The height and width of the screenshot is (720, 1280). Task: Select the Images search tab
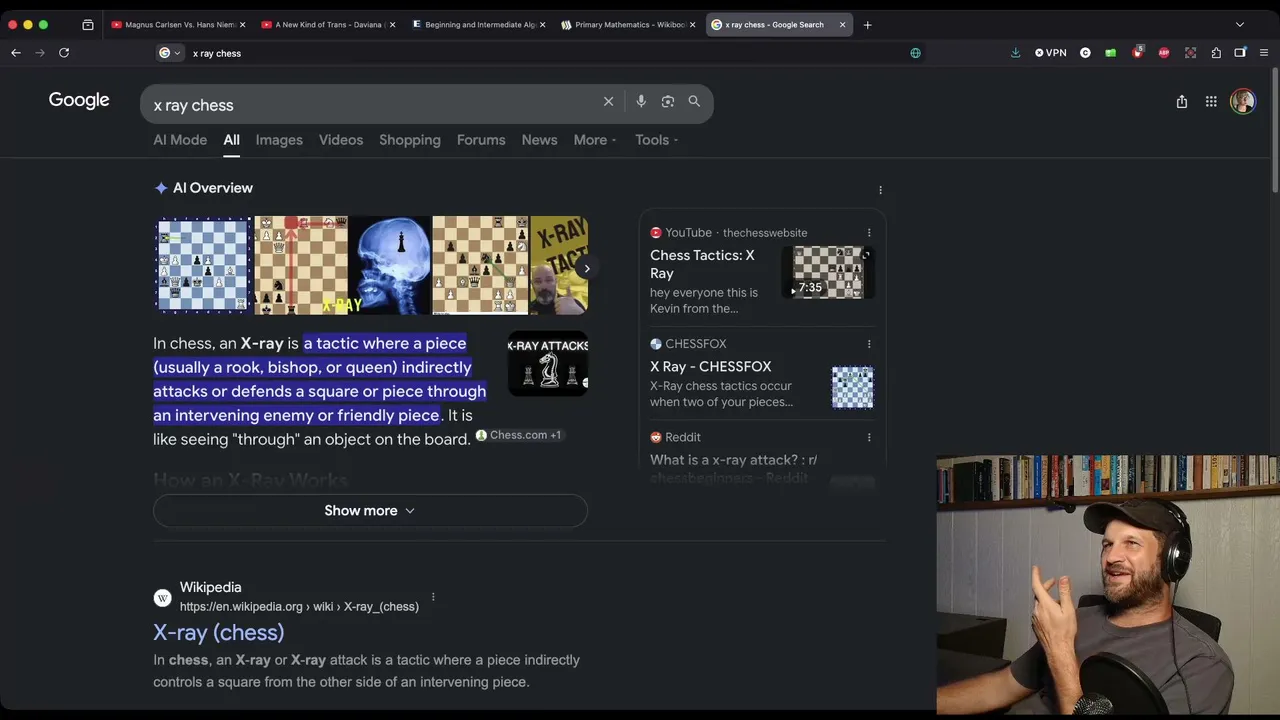[279, 140]
